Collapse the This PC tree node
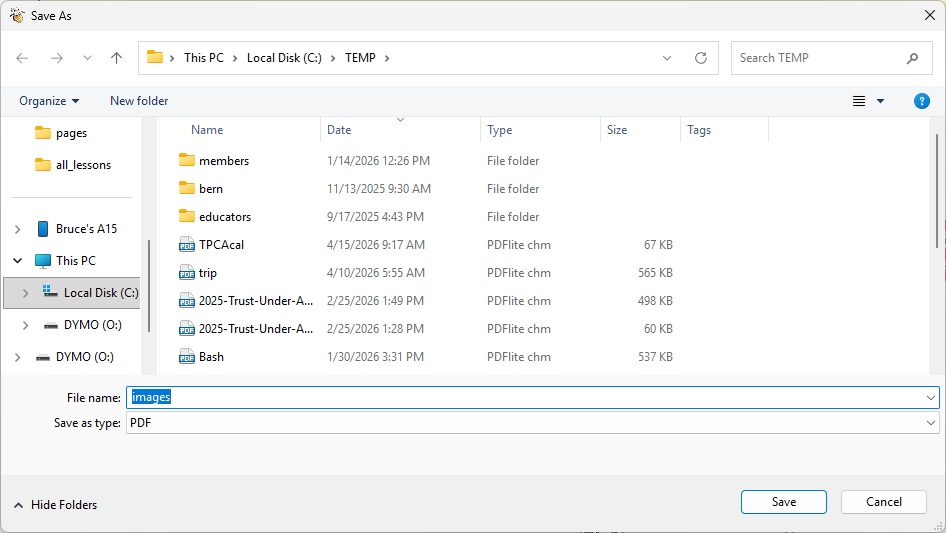The width and height of the screenshot is (946, 533). [x=17, y=261]
